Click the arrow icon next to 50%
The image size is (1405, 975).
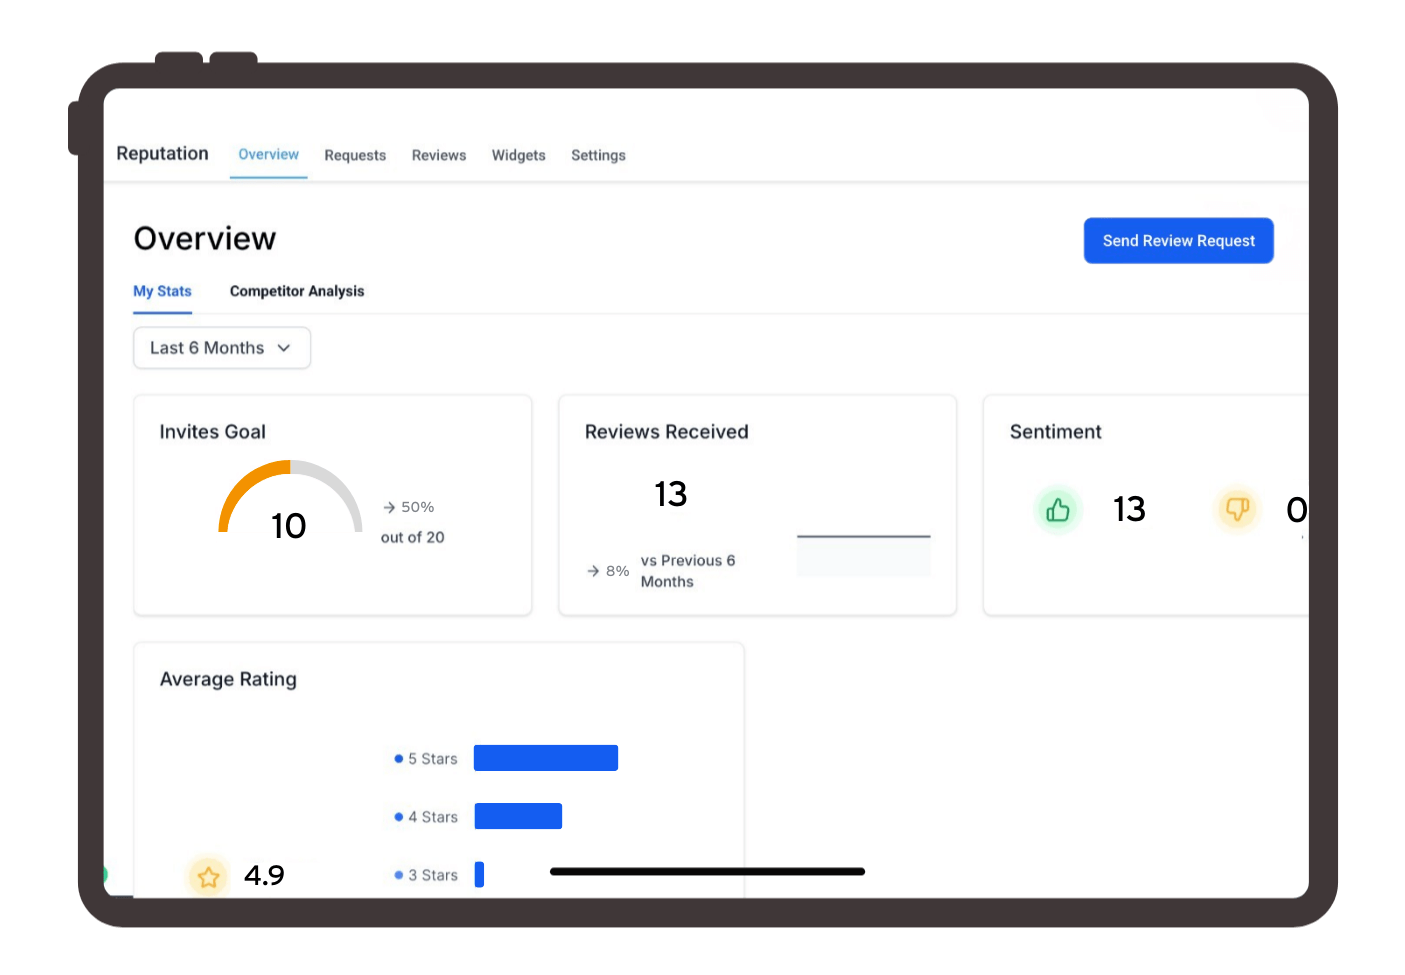pos(389,508)
